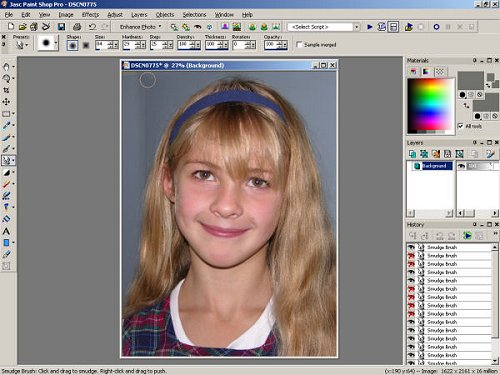Image resolution: width=500 pixels, height=375 pixels.
Task: Open the Adjust menu
Action: [x=115, y=15]
